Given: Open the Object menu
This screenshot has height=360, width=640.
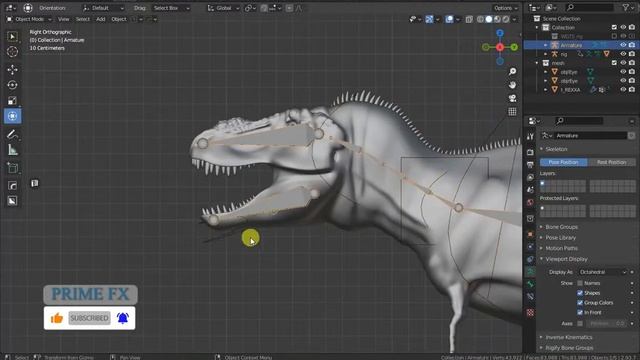Looking at the screenshot, I should click(x=119, y=19).
